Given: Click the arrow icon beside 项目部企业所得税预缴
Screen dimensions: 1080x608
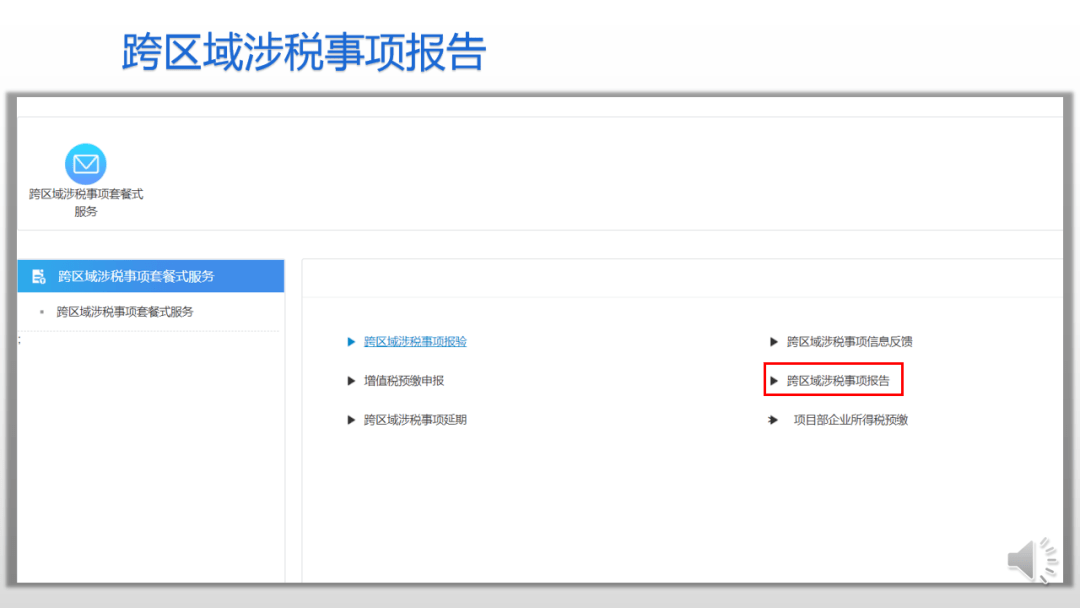Looking at the screenshot, I should pyautogui.click(x=772, y=419).
